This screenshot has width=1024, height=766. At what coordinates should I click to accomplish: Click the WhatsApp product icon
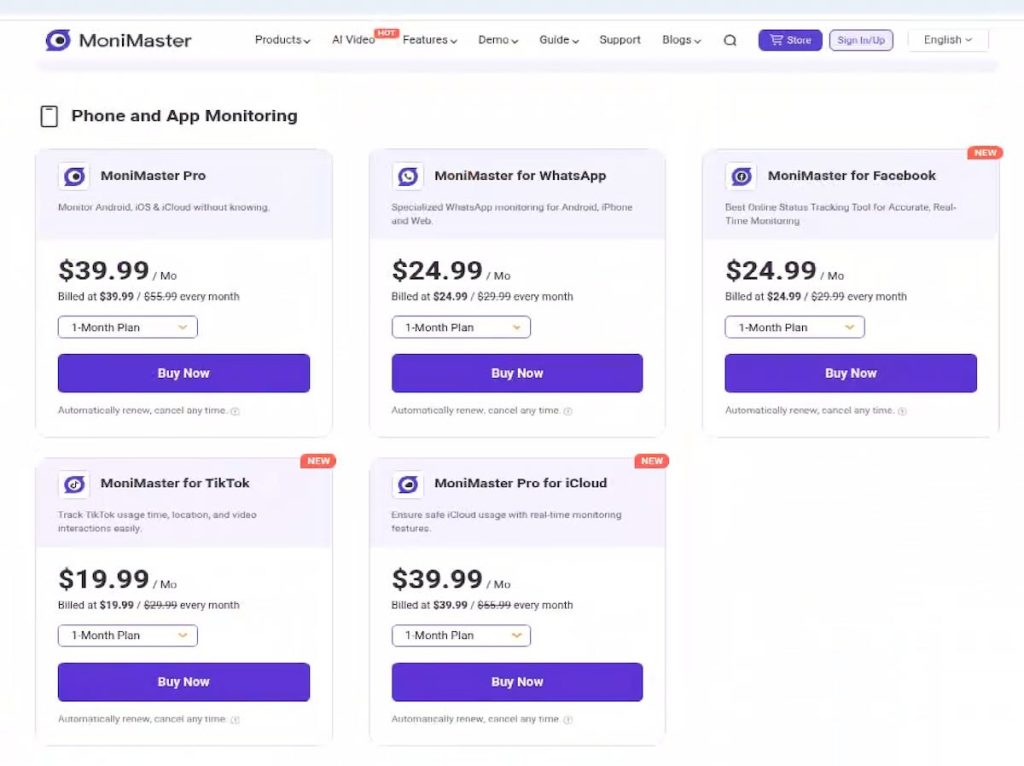click(408, 176)
